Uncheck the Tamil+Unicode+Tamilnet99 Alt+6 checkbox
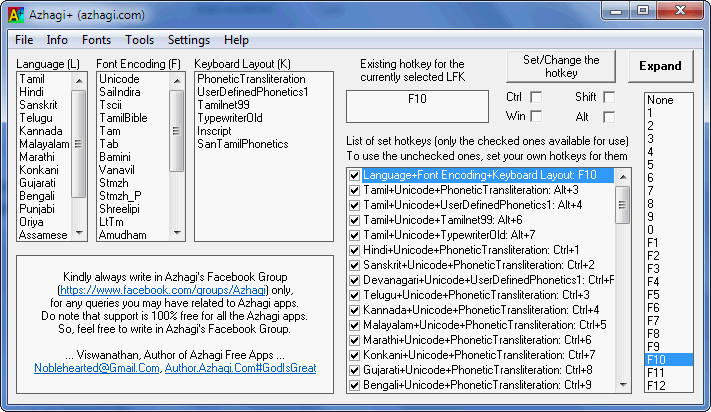Image resolution: width=711 pixels, height=412 pixels. tap(355, 220)
